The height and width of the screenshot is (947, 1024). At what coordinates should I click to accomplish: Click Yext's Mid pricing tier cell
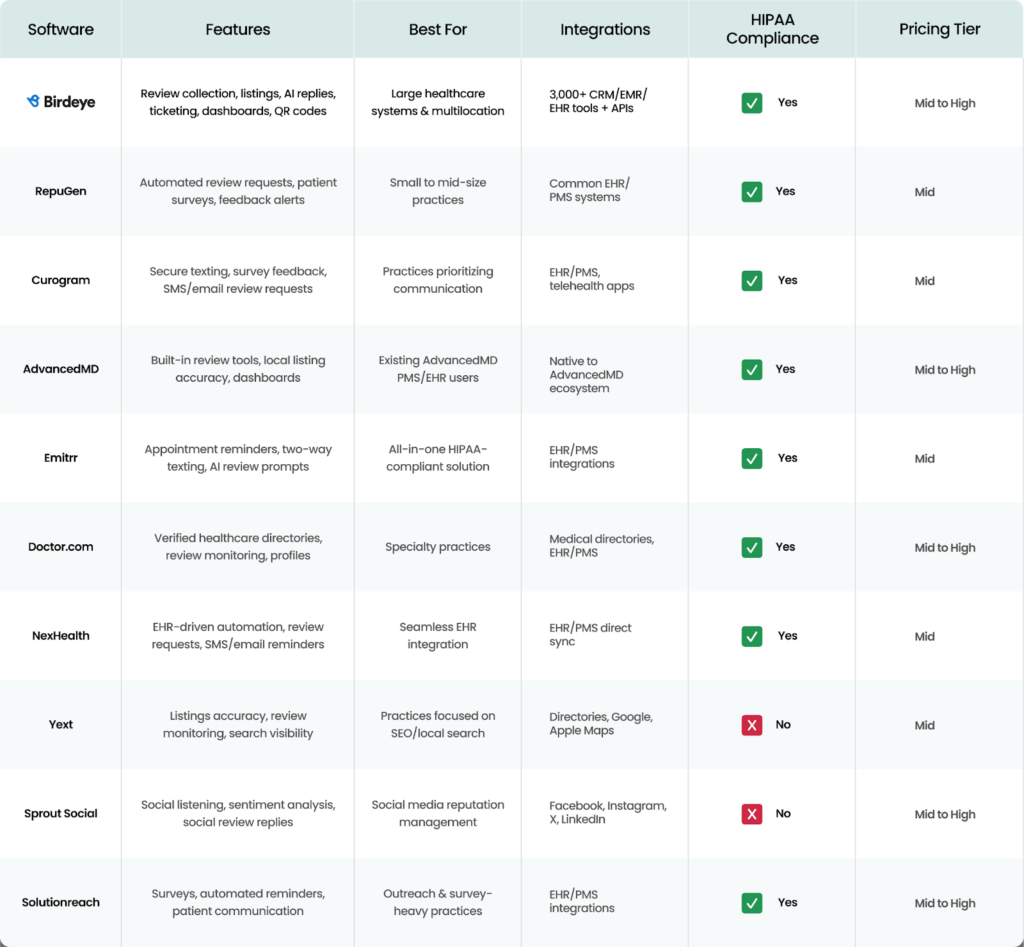925,725
